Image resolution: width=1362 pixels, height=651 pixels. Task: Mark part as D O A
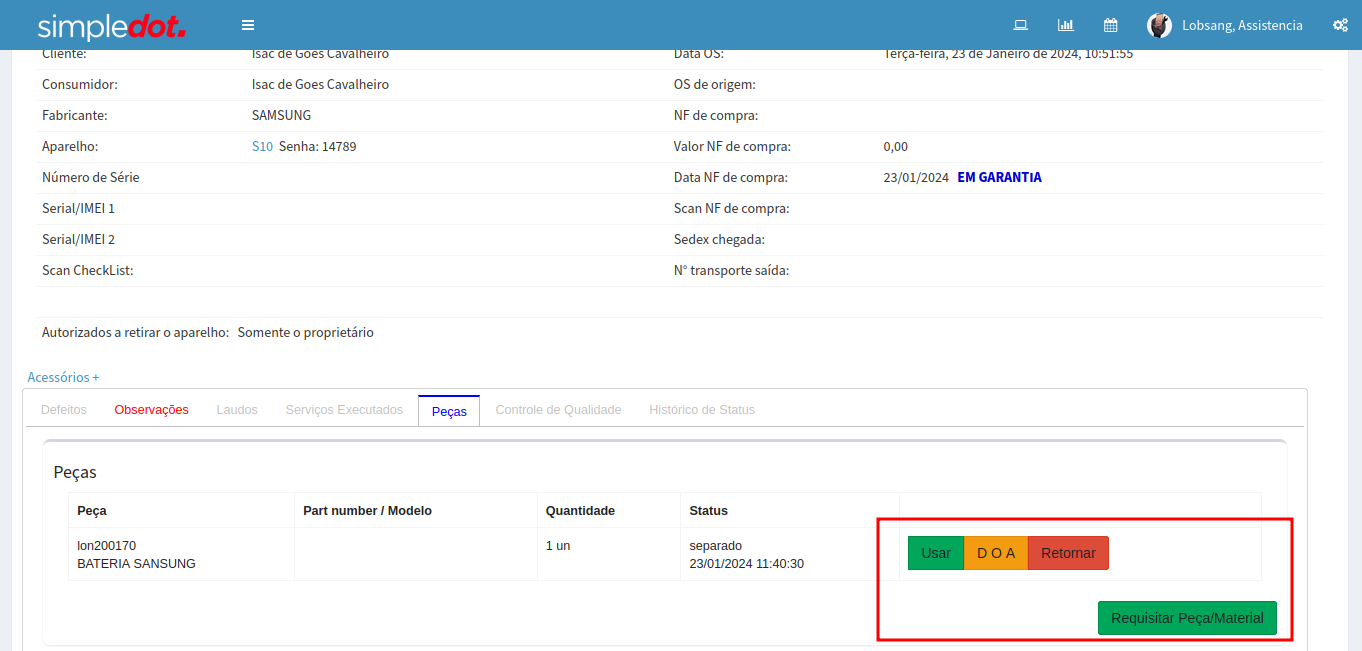tap(995, 553)
